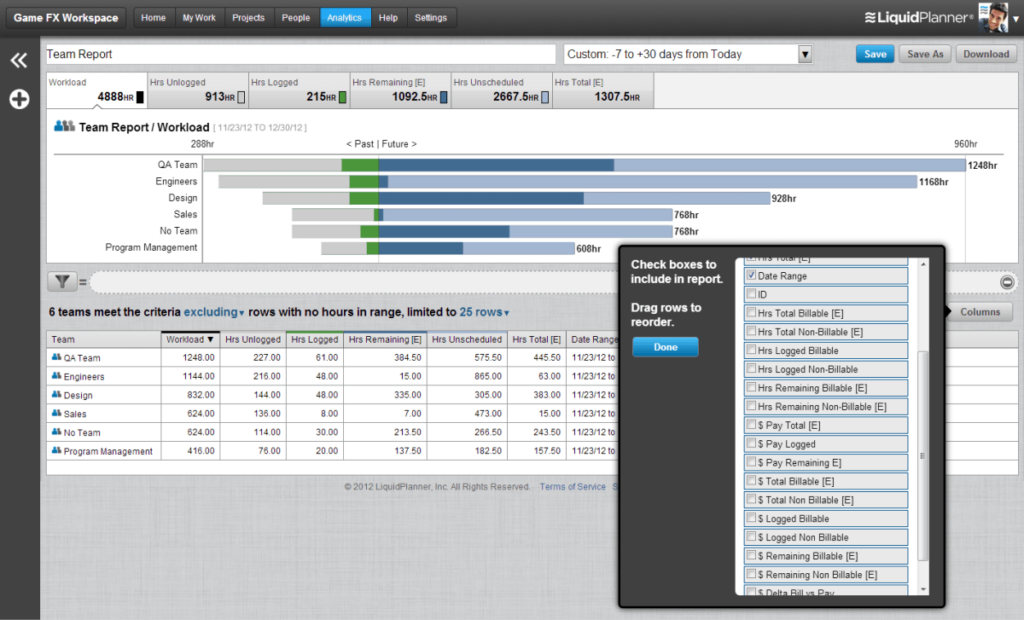Screen dimensions: 1024x620
Task: Click the Save button
Action: 875,54
